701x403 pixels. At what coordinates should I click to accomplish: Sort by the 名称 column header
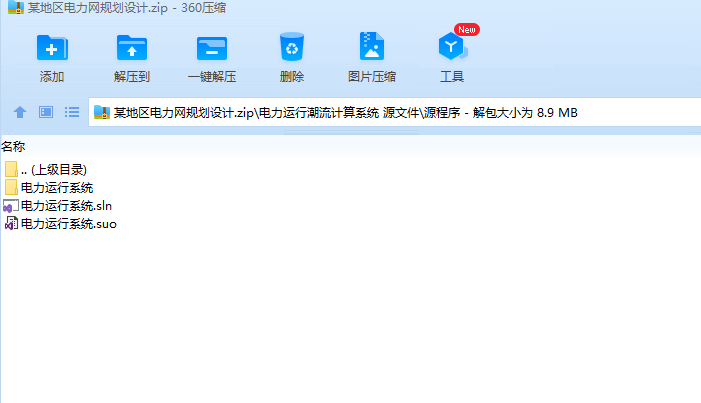pyautogui.click(x=13, y=146)
